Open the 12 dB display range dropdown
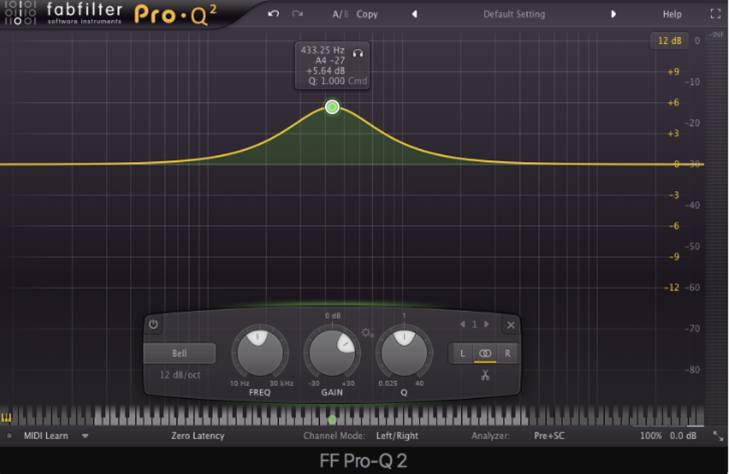 667,41
